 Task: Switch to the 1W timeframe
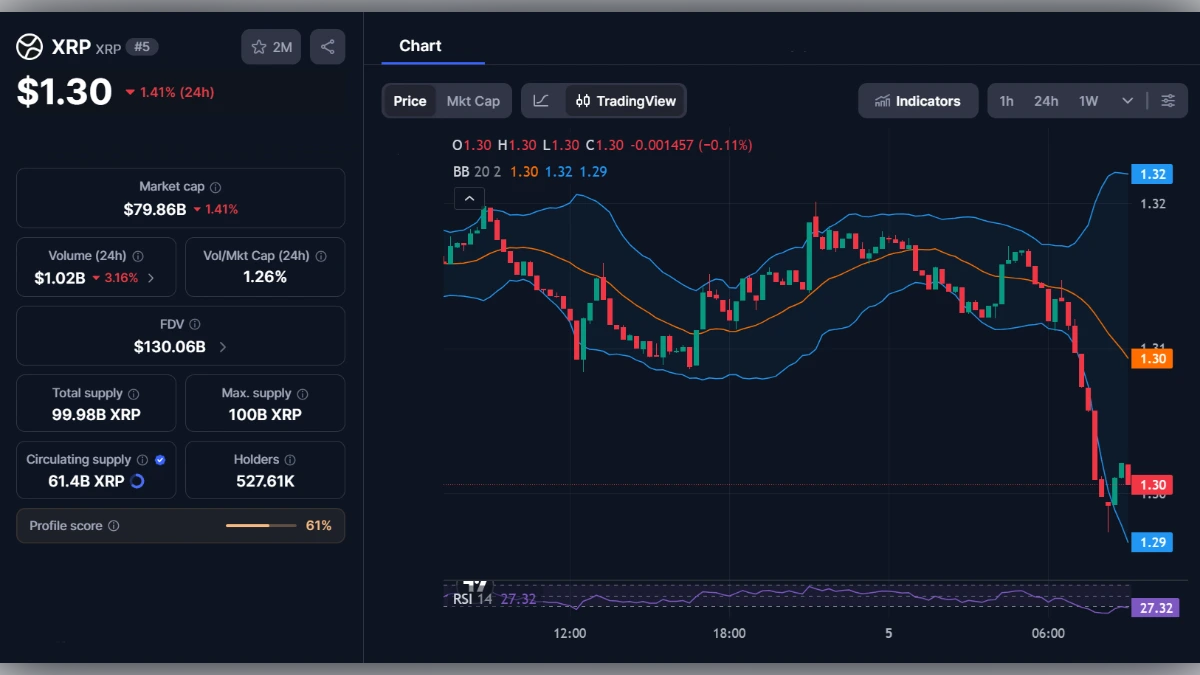(1088, 100)
